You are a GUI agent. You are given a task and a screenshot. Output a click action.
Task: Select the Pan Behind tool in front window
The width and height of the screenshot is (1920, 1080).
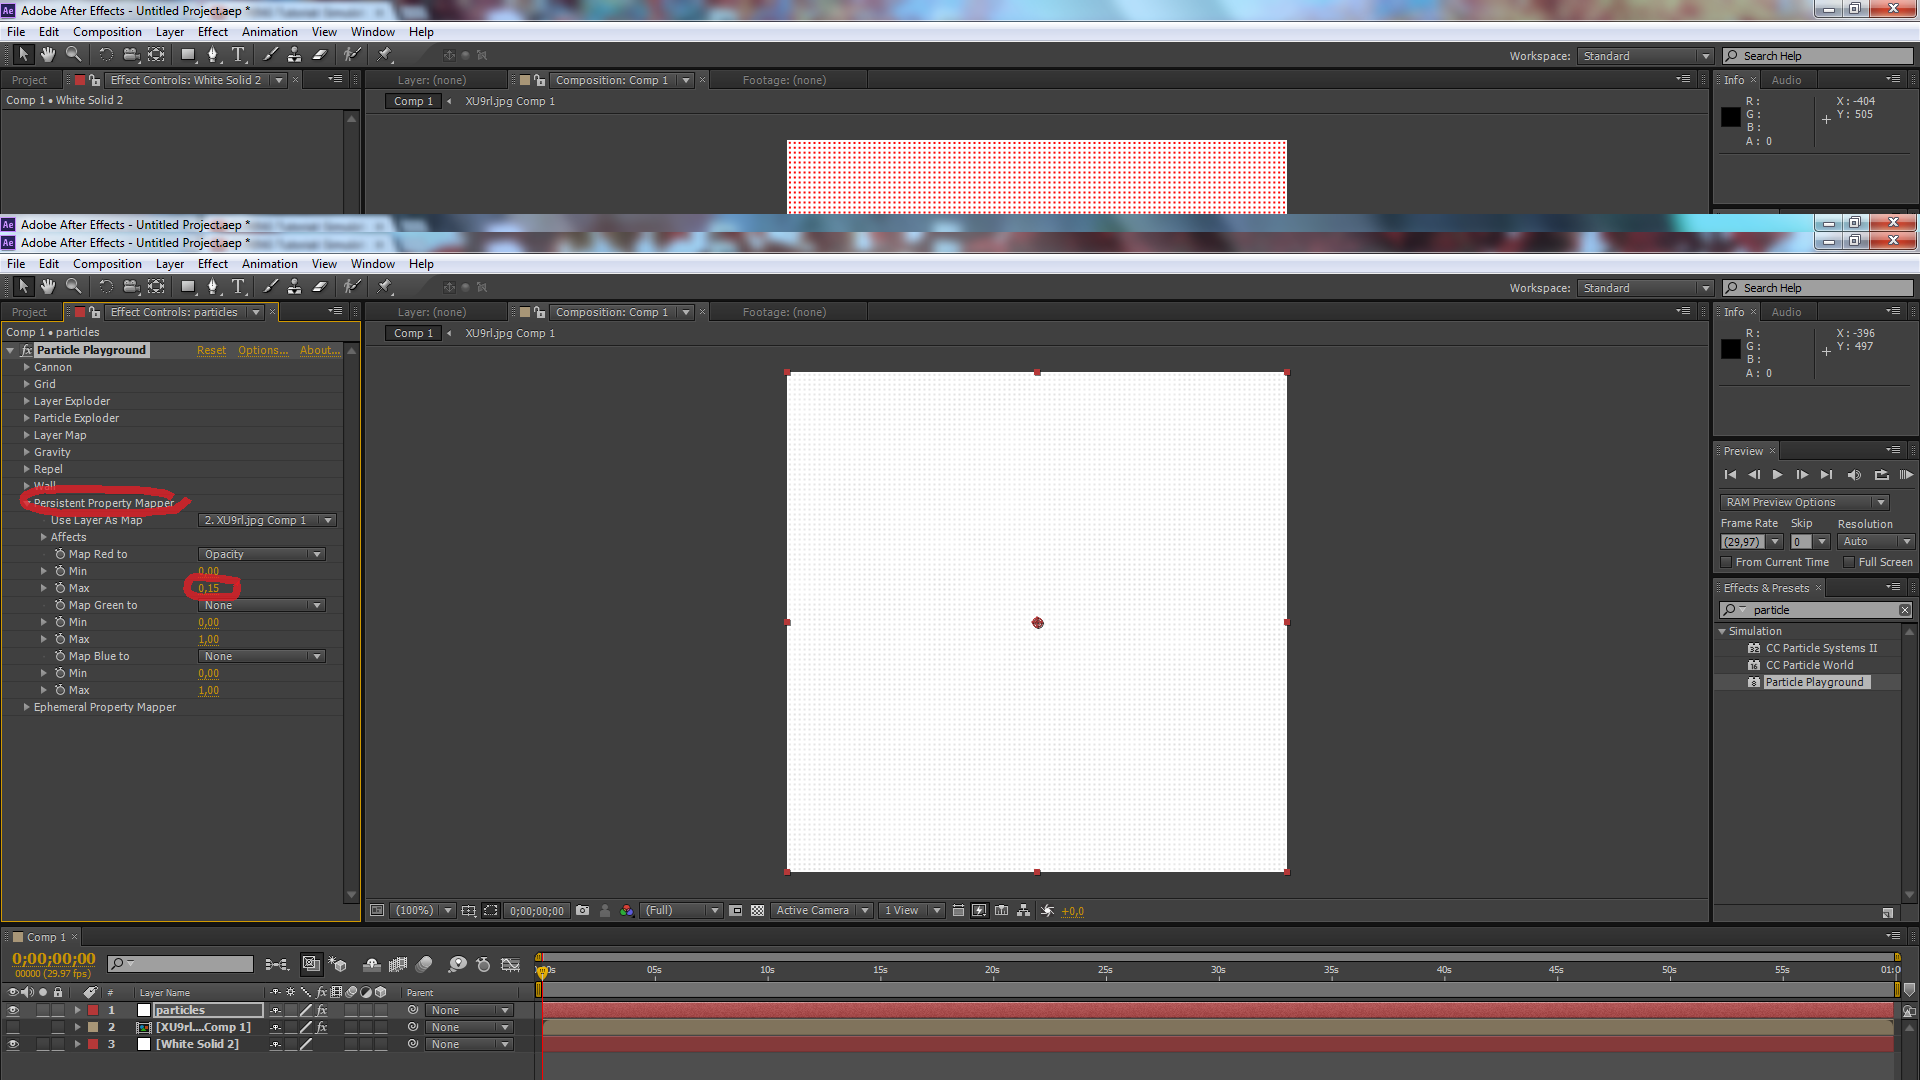click(156, 287)
